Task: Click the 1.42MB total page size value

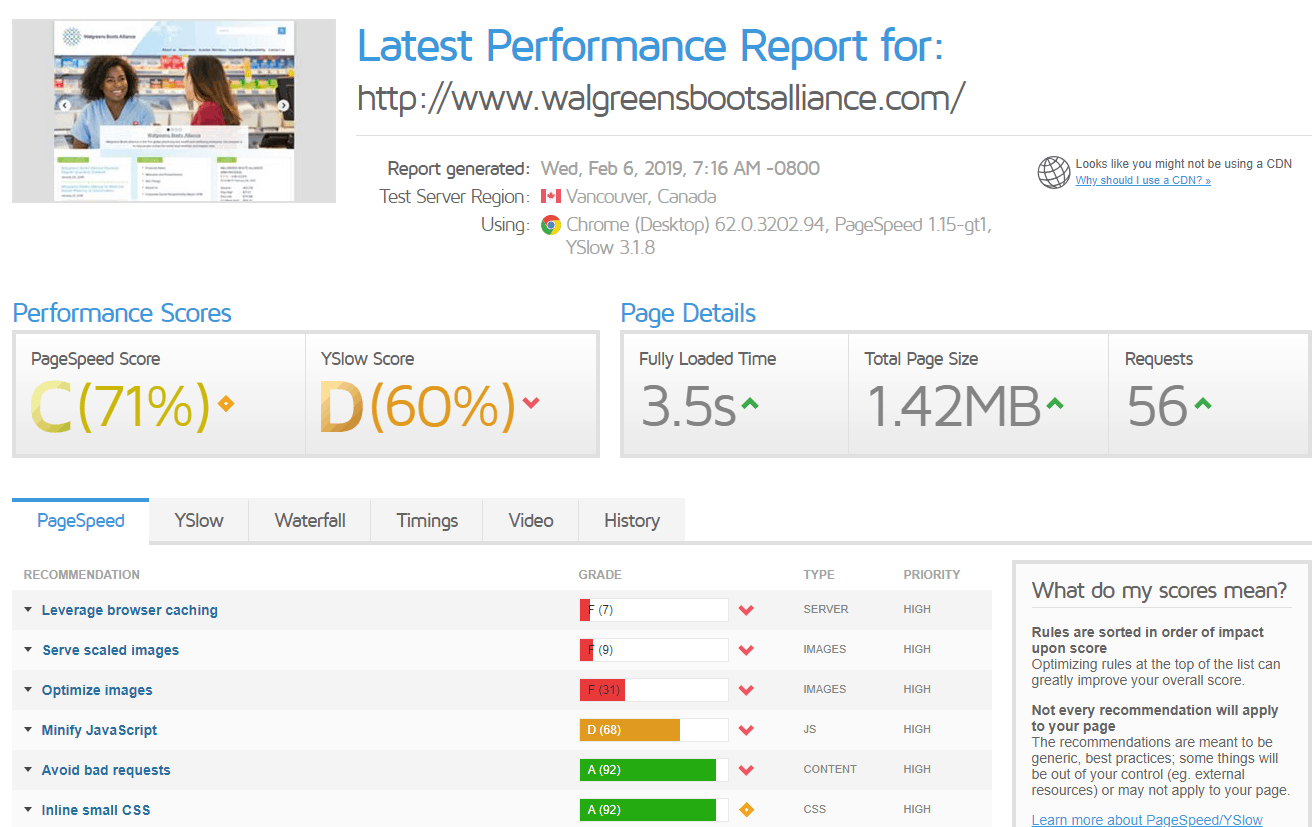Action: click(x=953, y=407)
